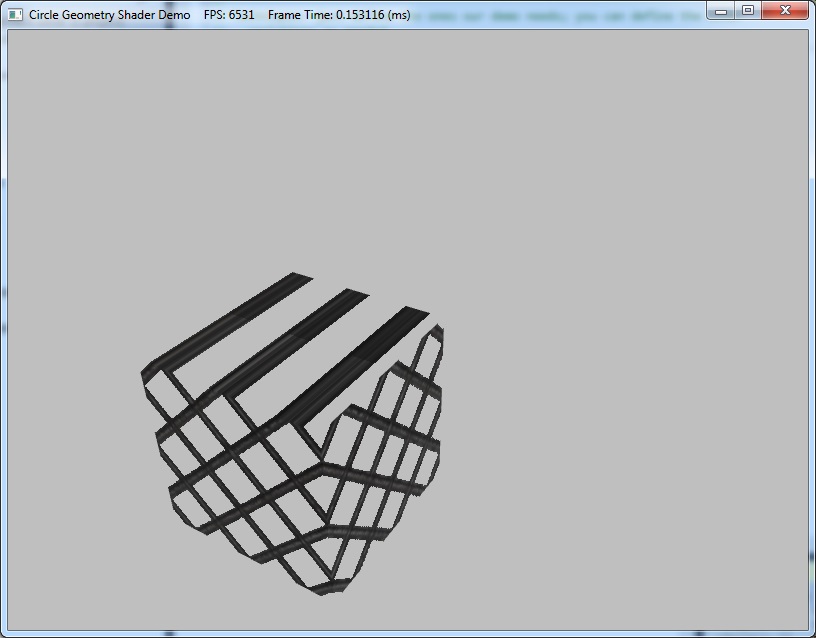Close the Circle Geometry Shader Demo window

coord(785,10)
